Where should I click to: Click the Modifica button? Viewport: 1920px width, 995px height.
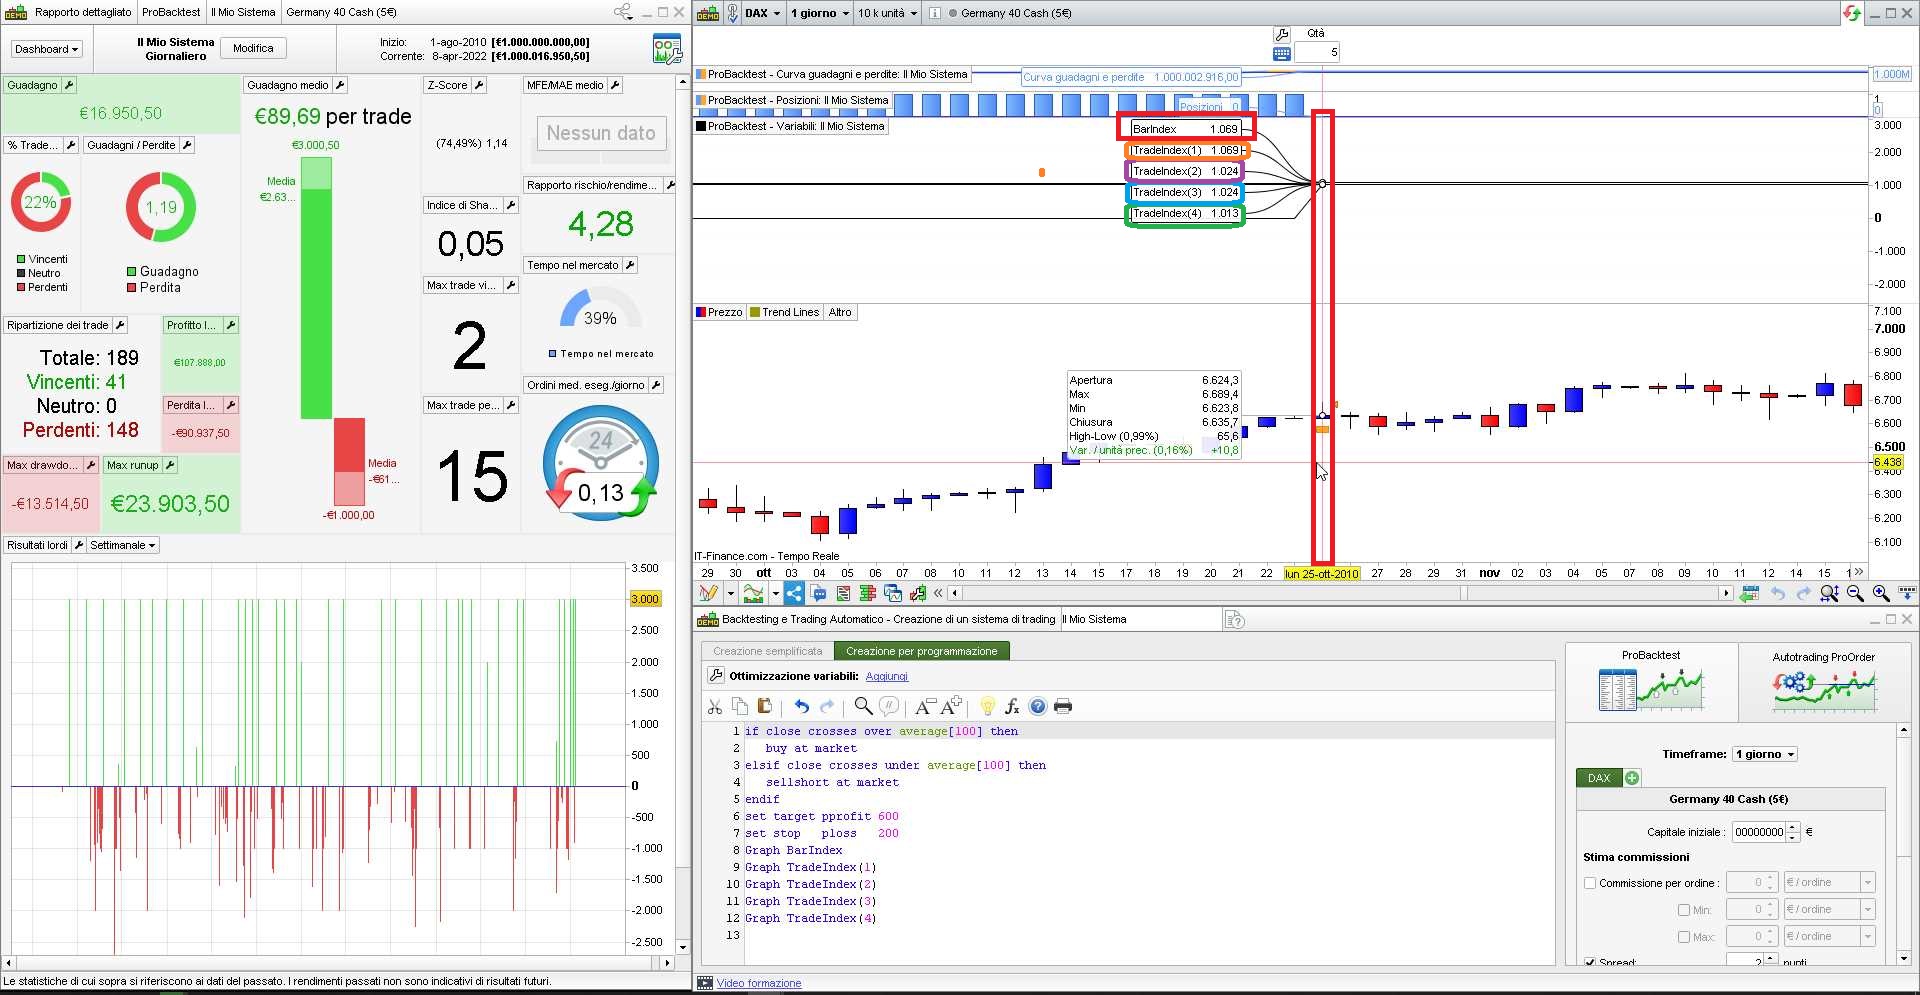[253, 48]
